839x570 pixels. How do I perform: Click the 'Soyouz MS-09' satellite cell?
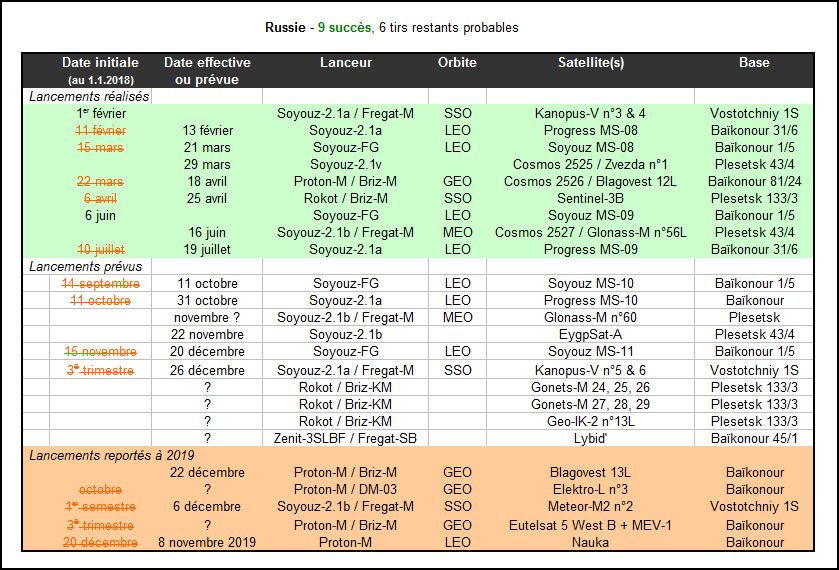coord(591,216)
